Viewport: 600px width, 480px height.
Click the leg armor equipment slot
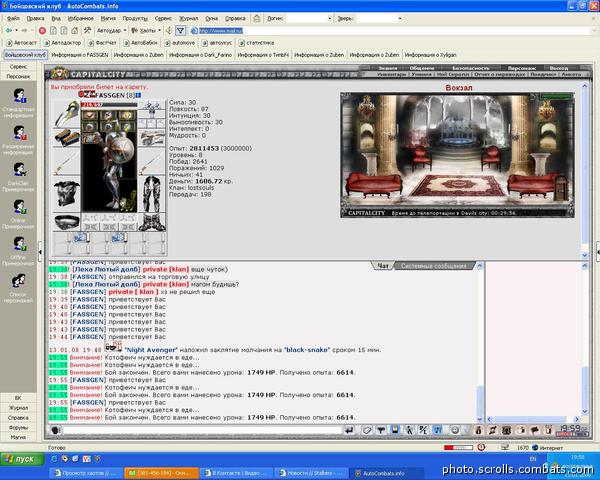coord(152,195)
